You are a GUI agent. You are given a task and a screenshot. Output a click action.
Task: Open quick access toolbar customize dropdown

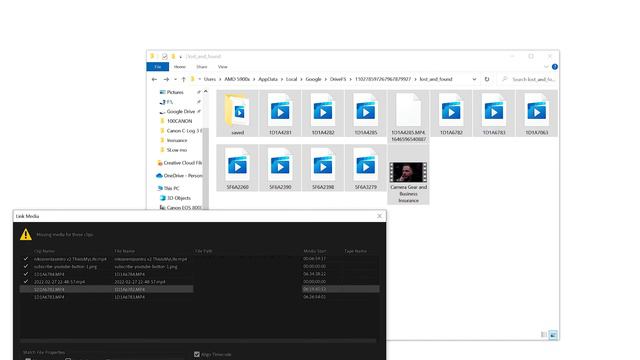click(180, 57)
